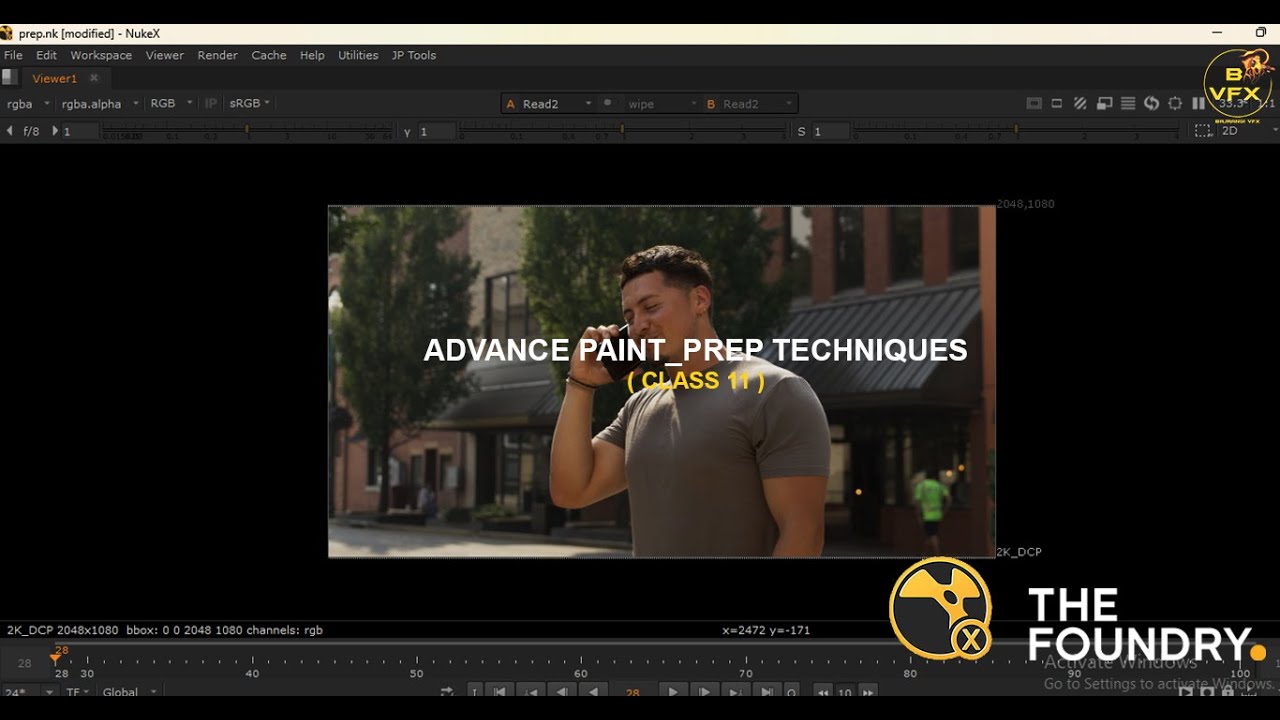Open the Viewer menu
This screenshot has width=1280, height=720.
[165, 55]
